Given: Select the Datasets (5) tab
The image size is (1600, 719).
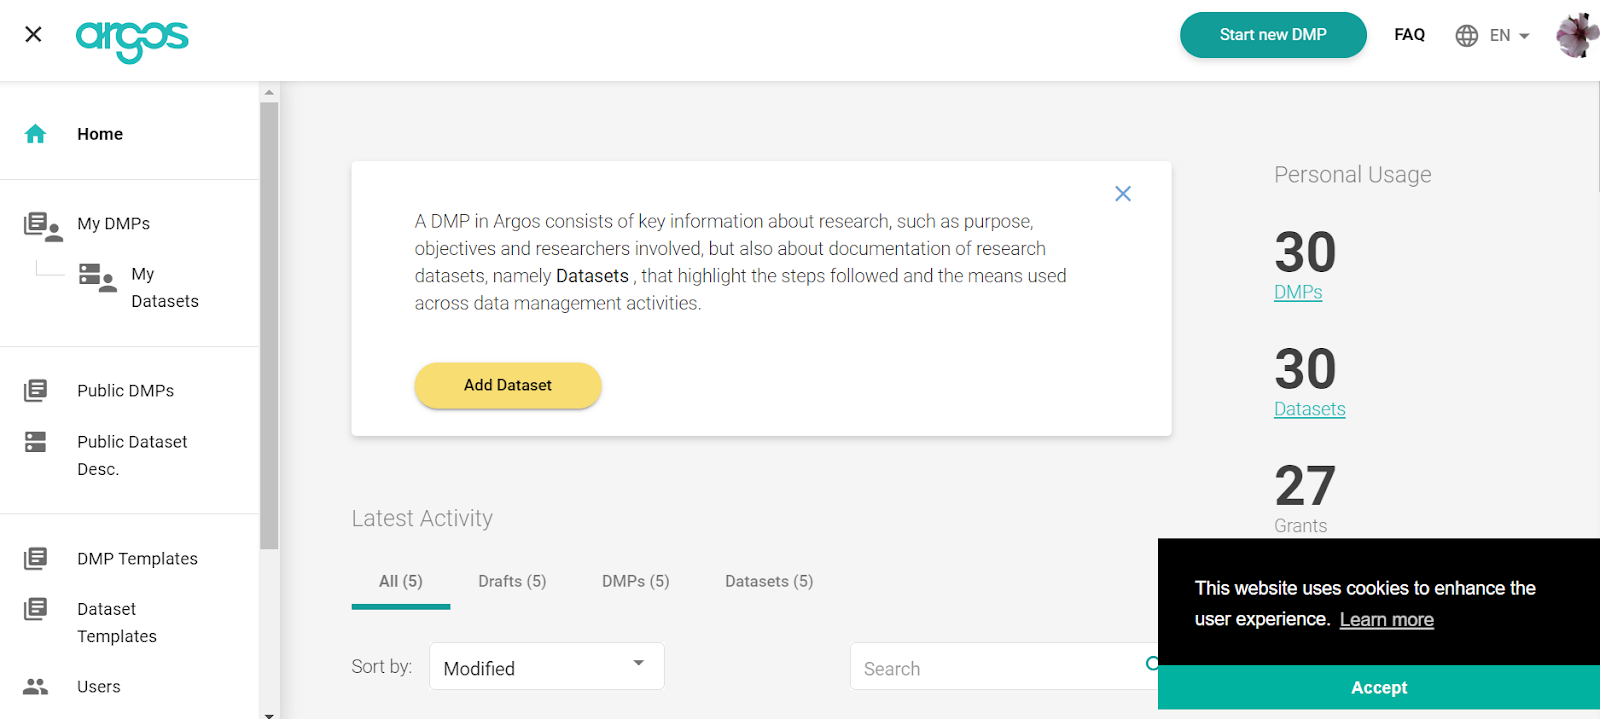Looking at the screenshot, I should point(769,582).
